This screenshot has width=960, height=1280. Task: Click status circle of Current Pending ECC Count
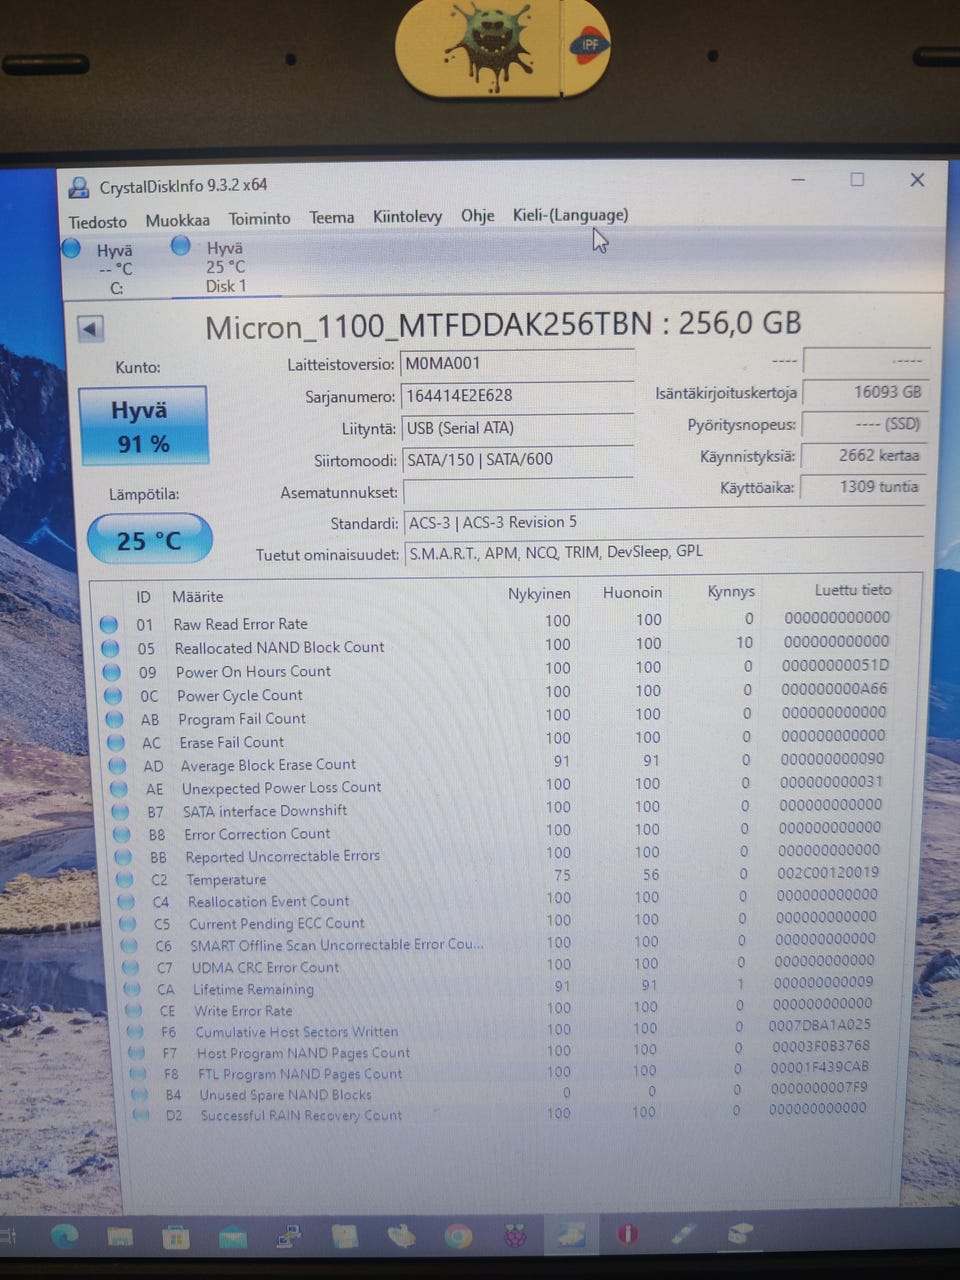(x=128, y=924)
